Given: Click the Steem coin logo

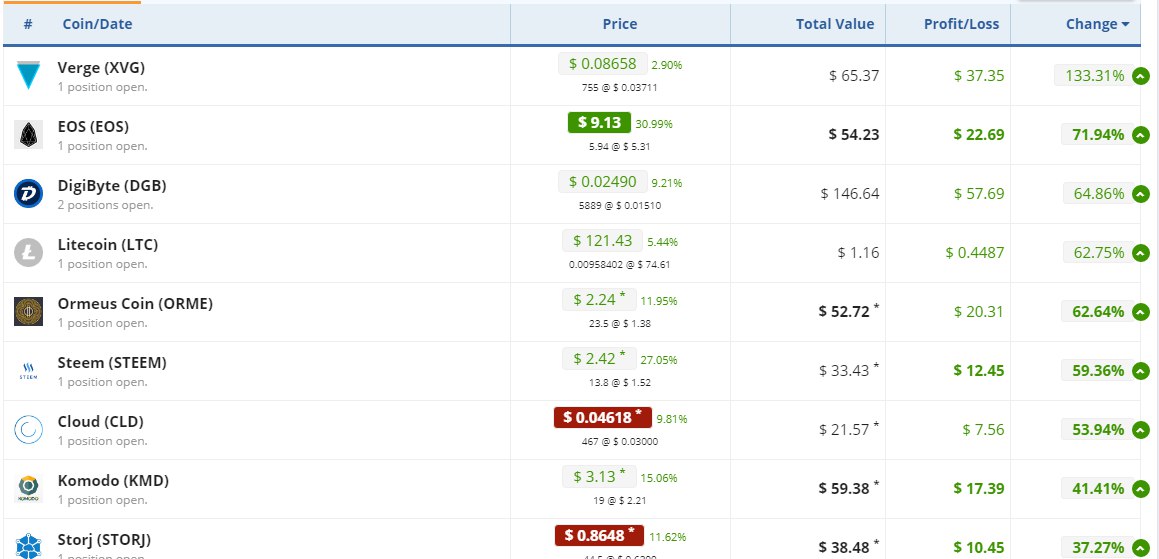Looking at the screenshot, I should 28,371.
